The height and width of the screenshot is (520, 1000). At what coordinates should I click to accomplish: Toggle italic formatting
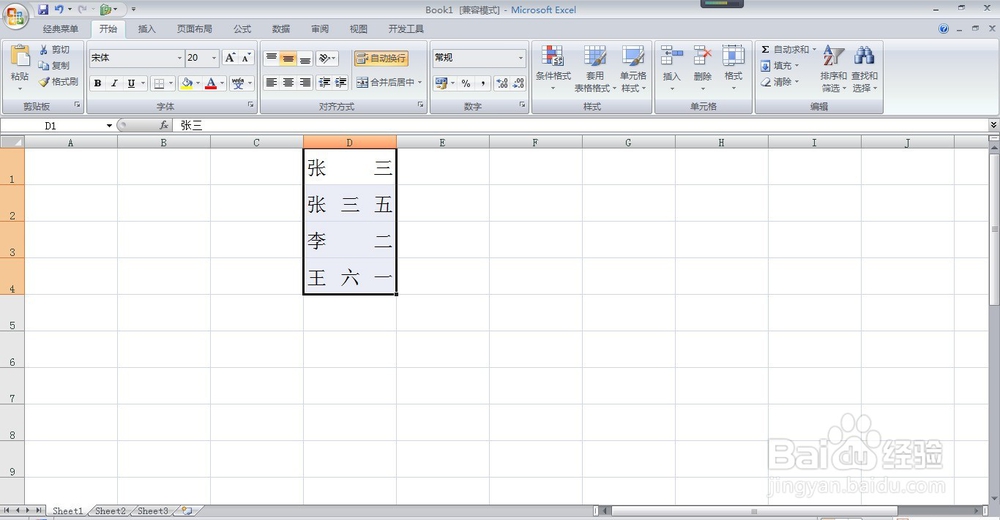pyautogui.click(x=115, y=83)
